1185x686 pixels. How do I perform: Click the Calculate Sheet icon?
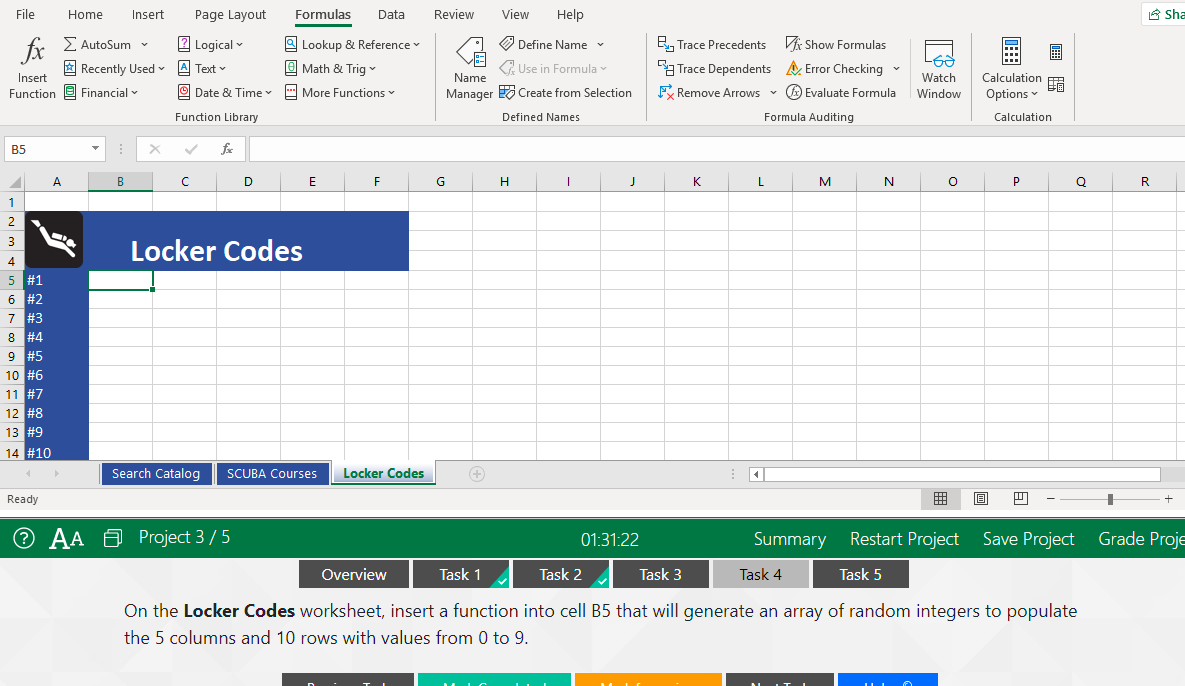(x=1056, y=84)
